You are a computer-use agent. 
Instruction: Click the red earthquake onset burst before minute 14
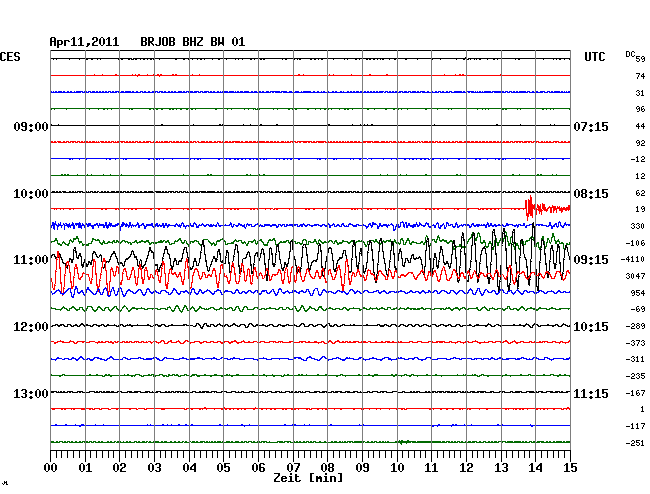click(530, 208)
